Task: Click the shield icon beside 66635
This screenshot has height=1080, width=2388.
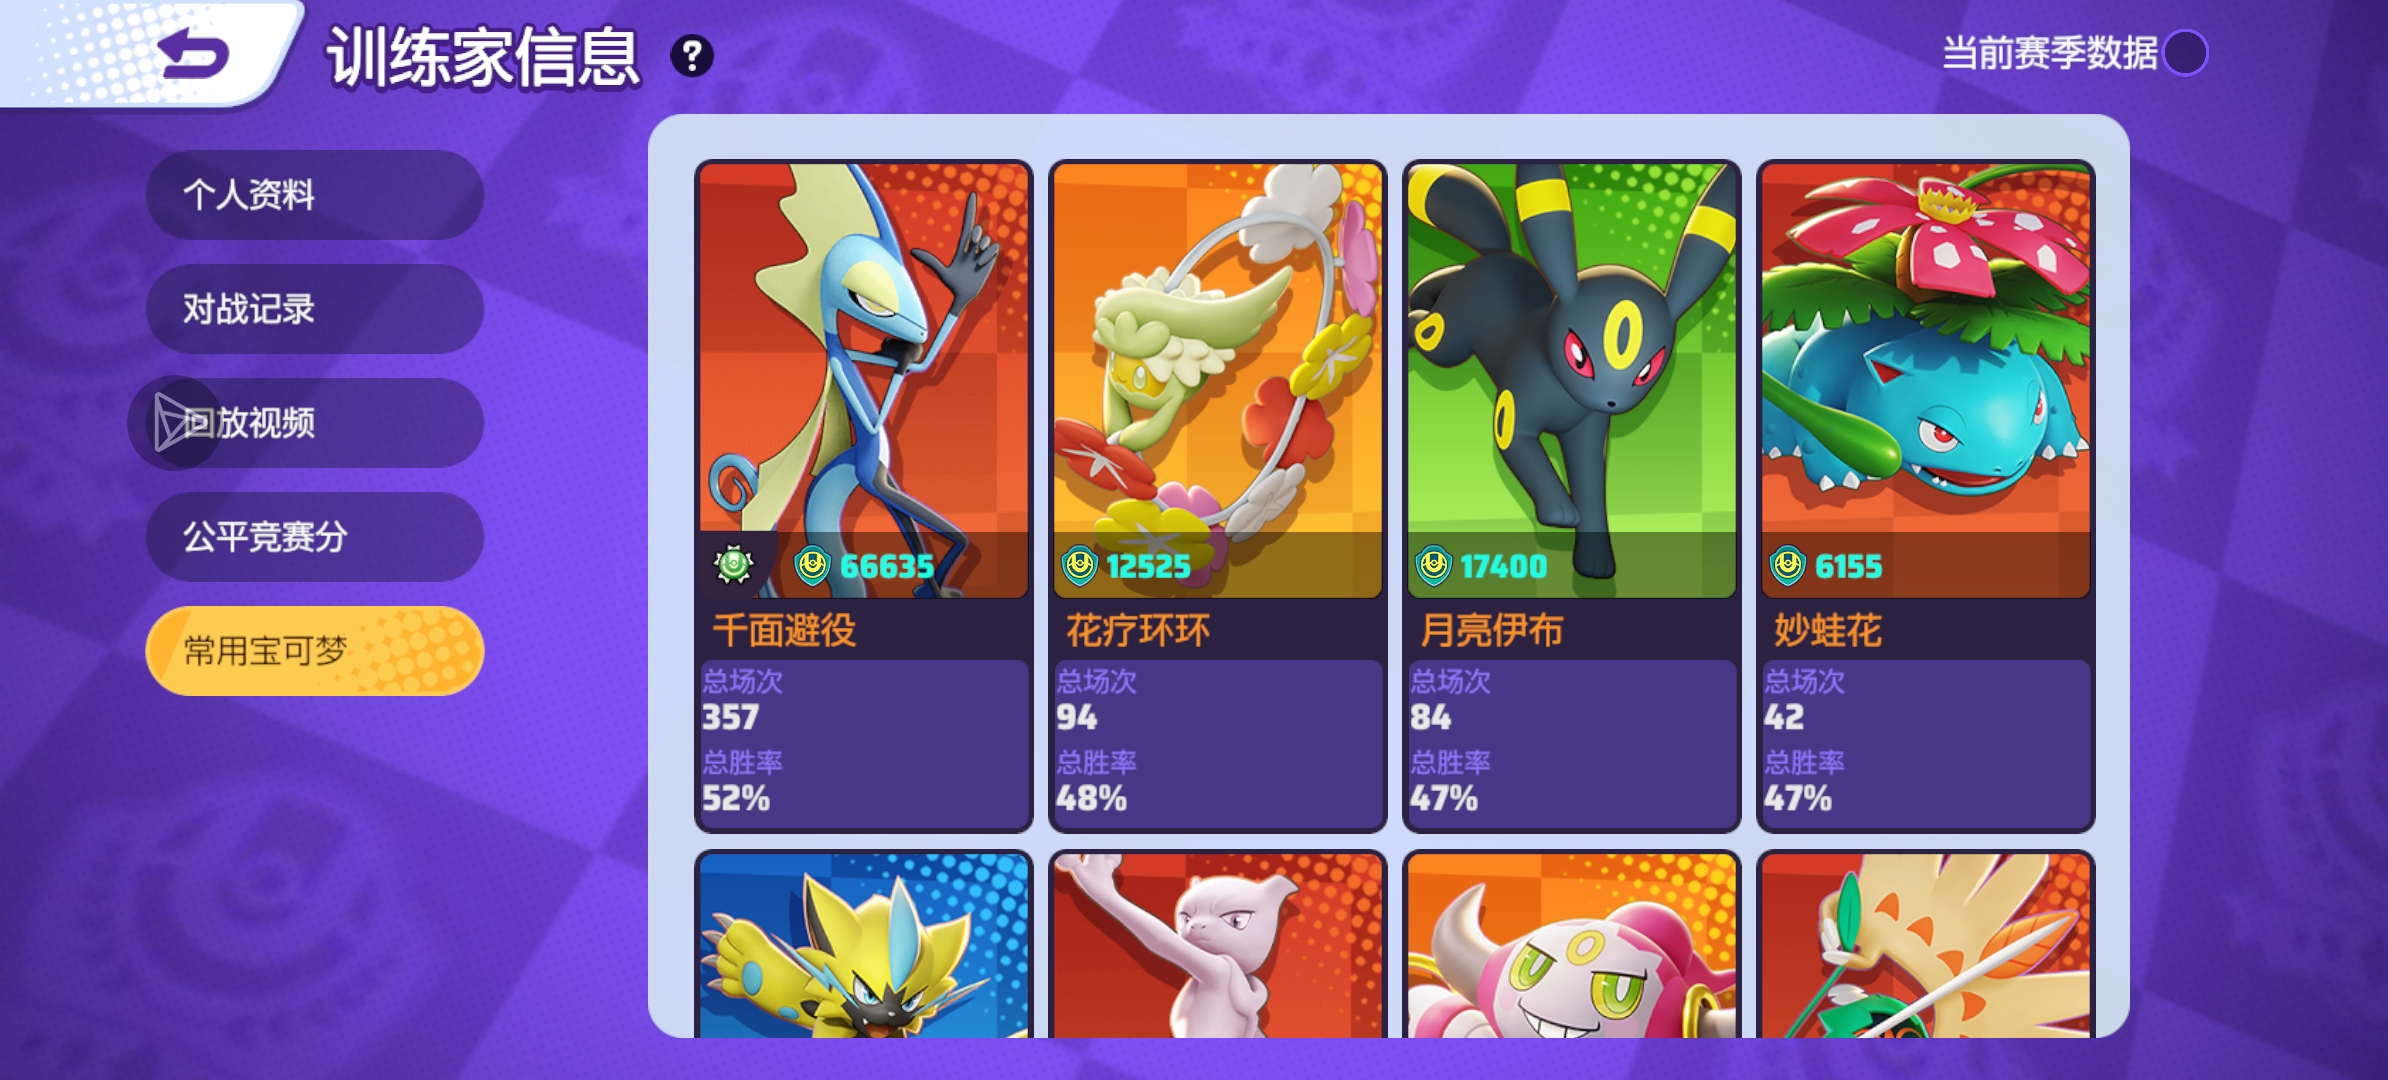Action: (812, 566)
